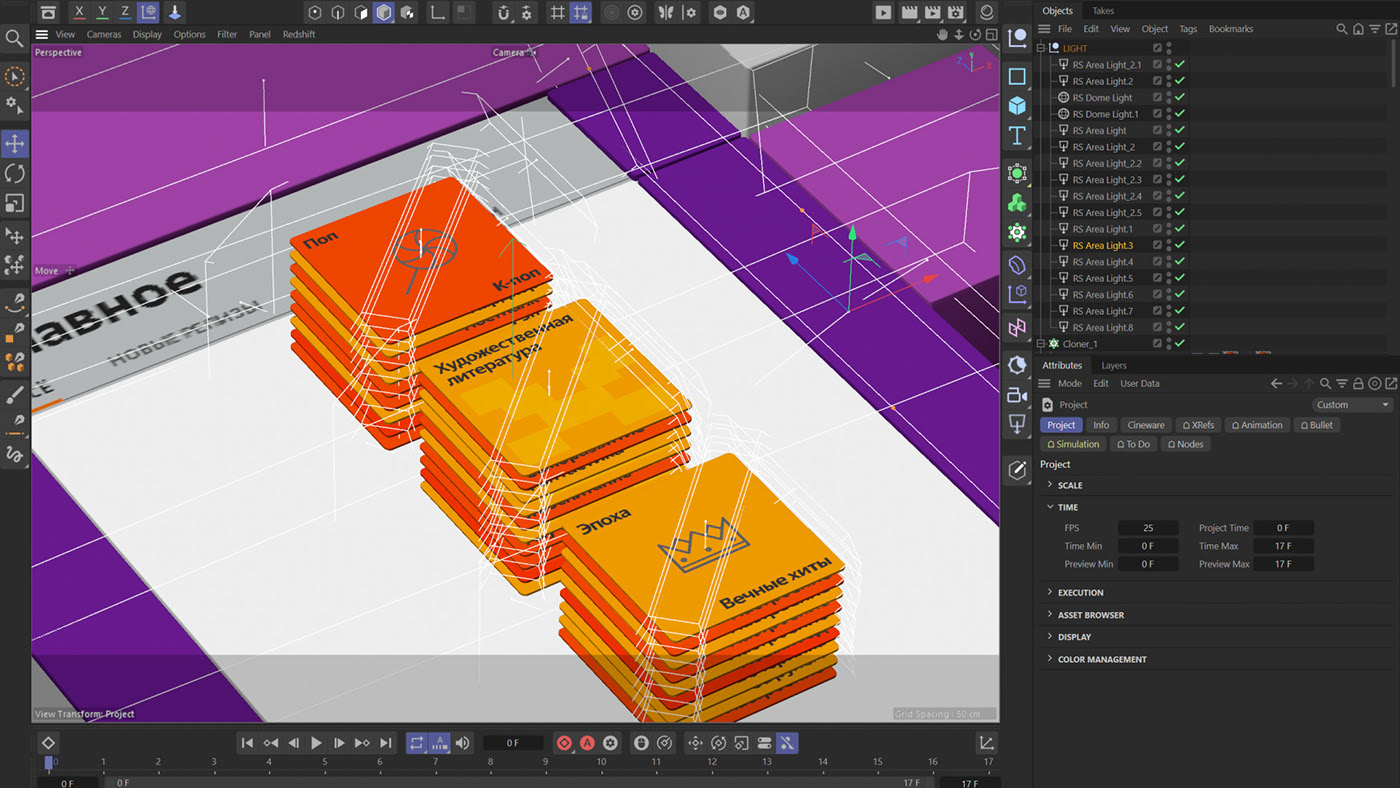The width and height of the screenshot is (1400, 788).
Task: Click the Text spline tool icon
Action: coord(1017,135)
